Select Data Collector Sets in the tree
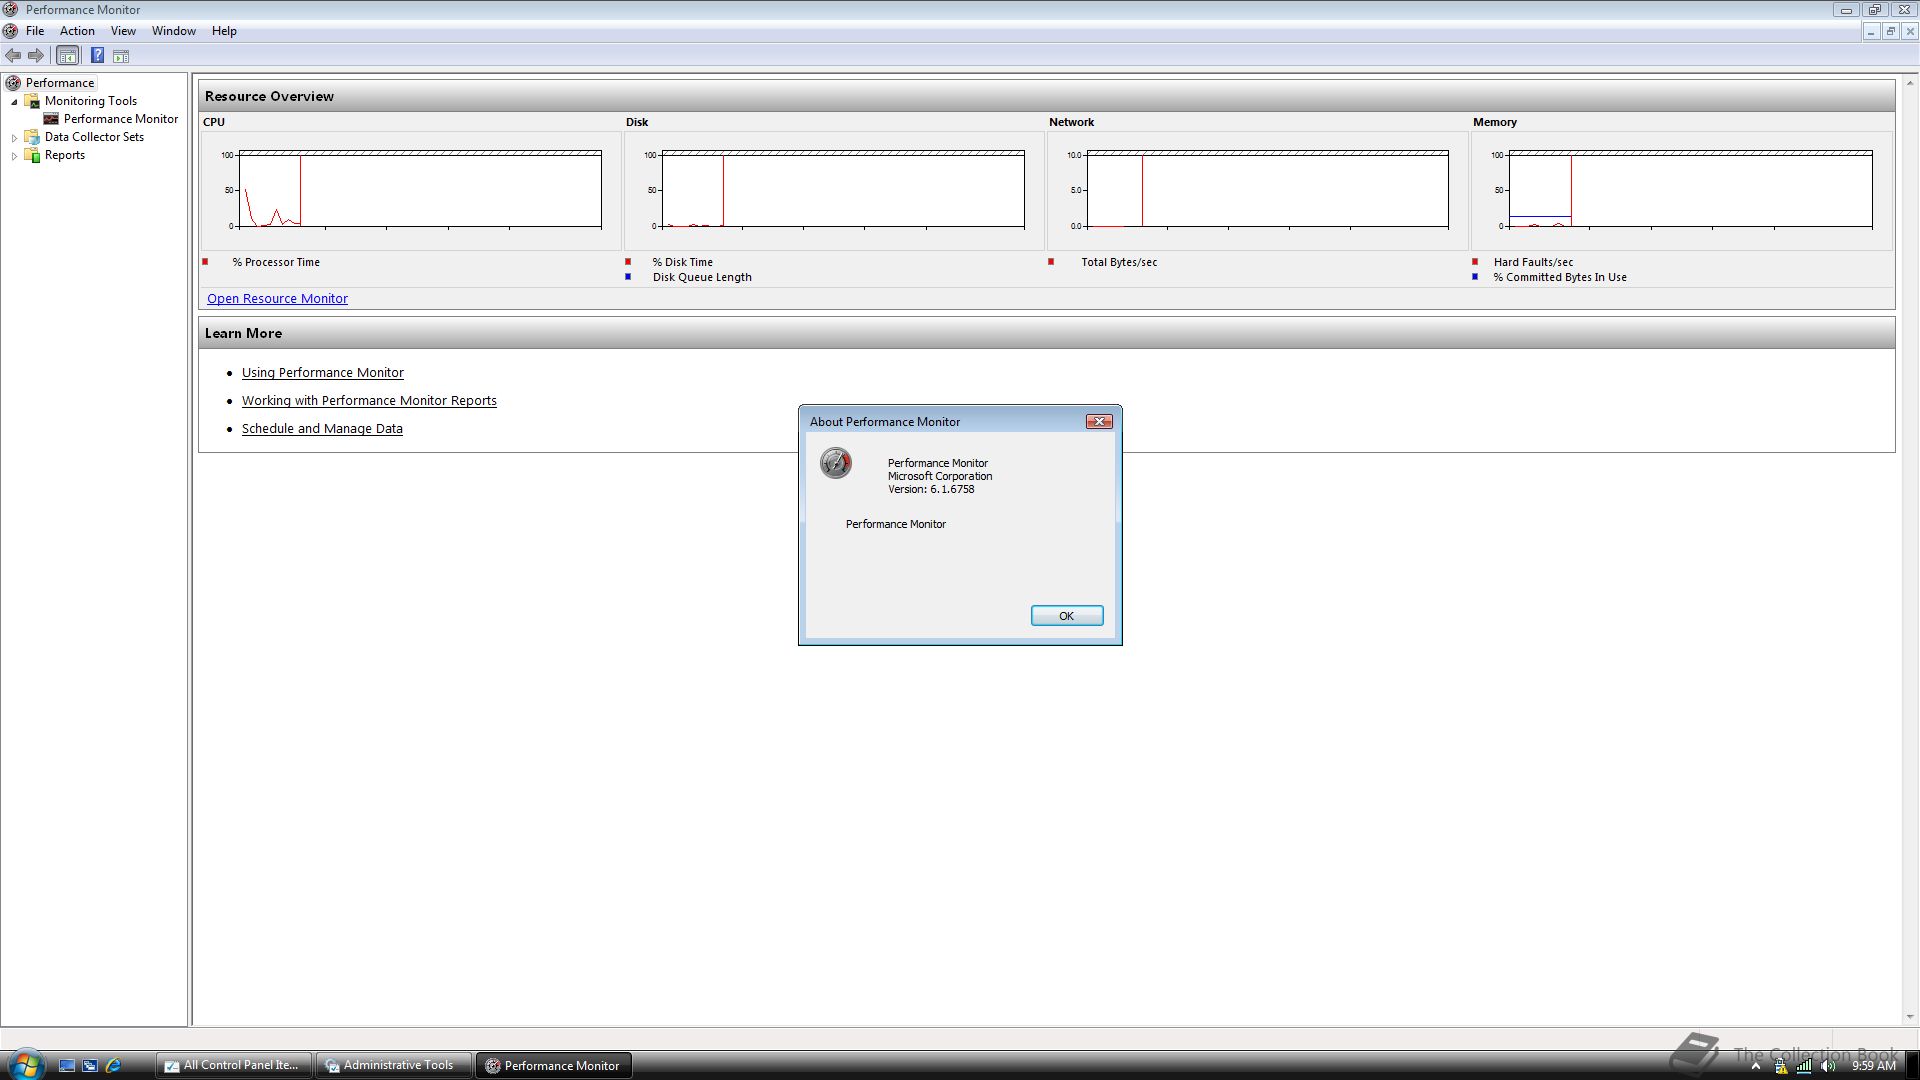The height and width of the screenshot is (1080, 1920). [x=94, y=137]
